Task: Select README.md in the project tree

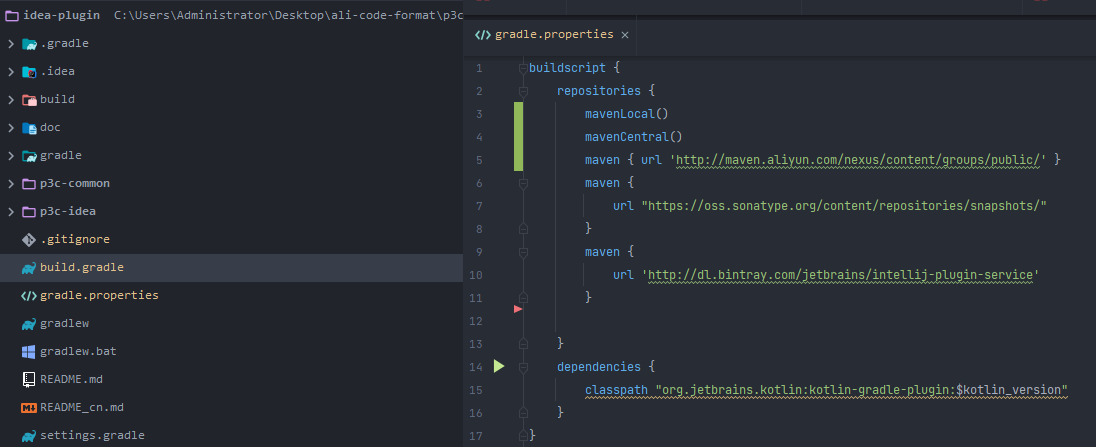Action: [x=71, y=379]
